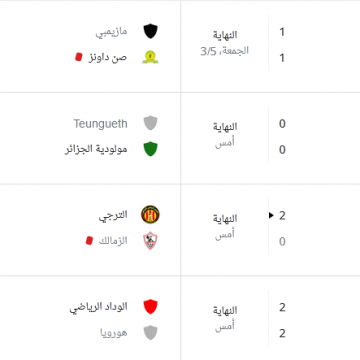Open the Wydad vs Horoya match status

pos(225,318)
